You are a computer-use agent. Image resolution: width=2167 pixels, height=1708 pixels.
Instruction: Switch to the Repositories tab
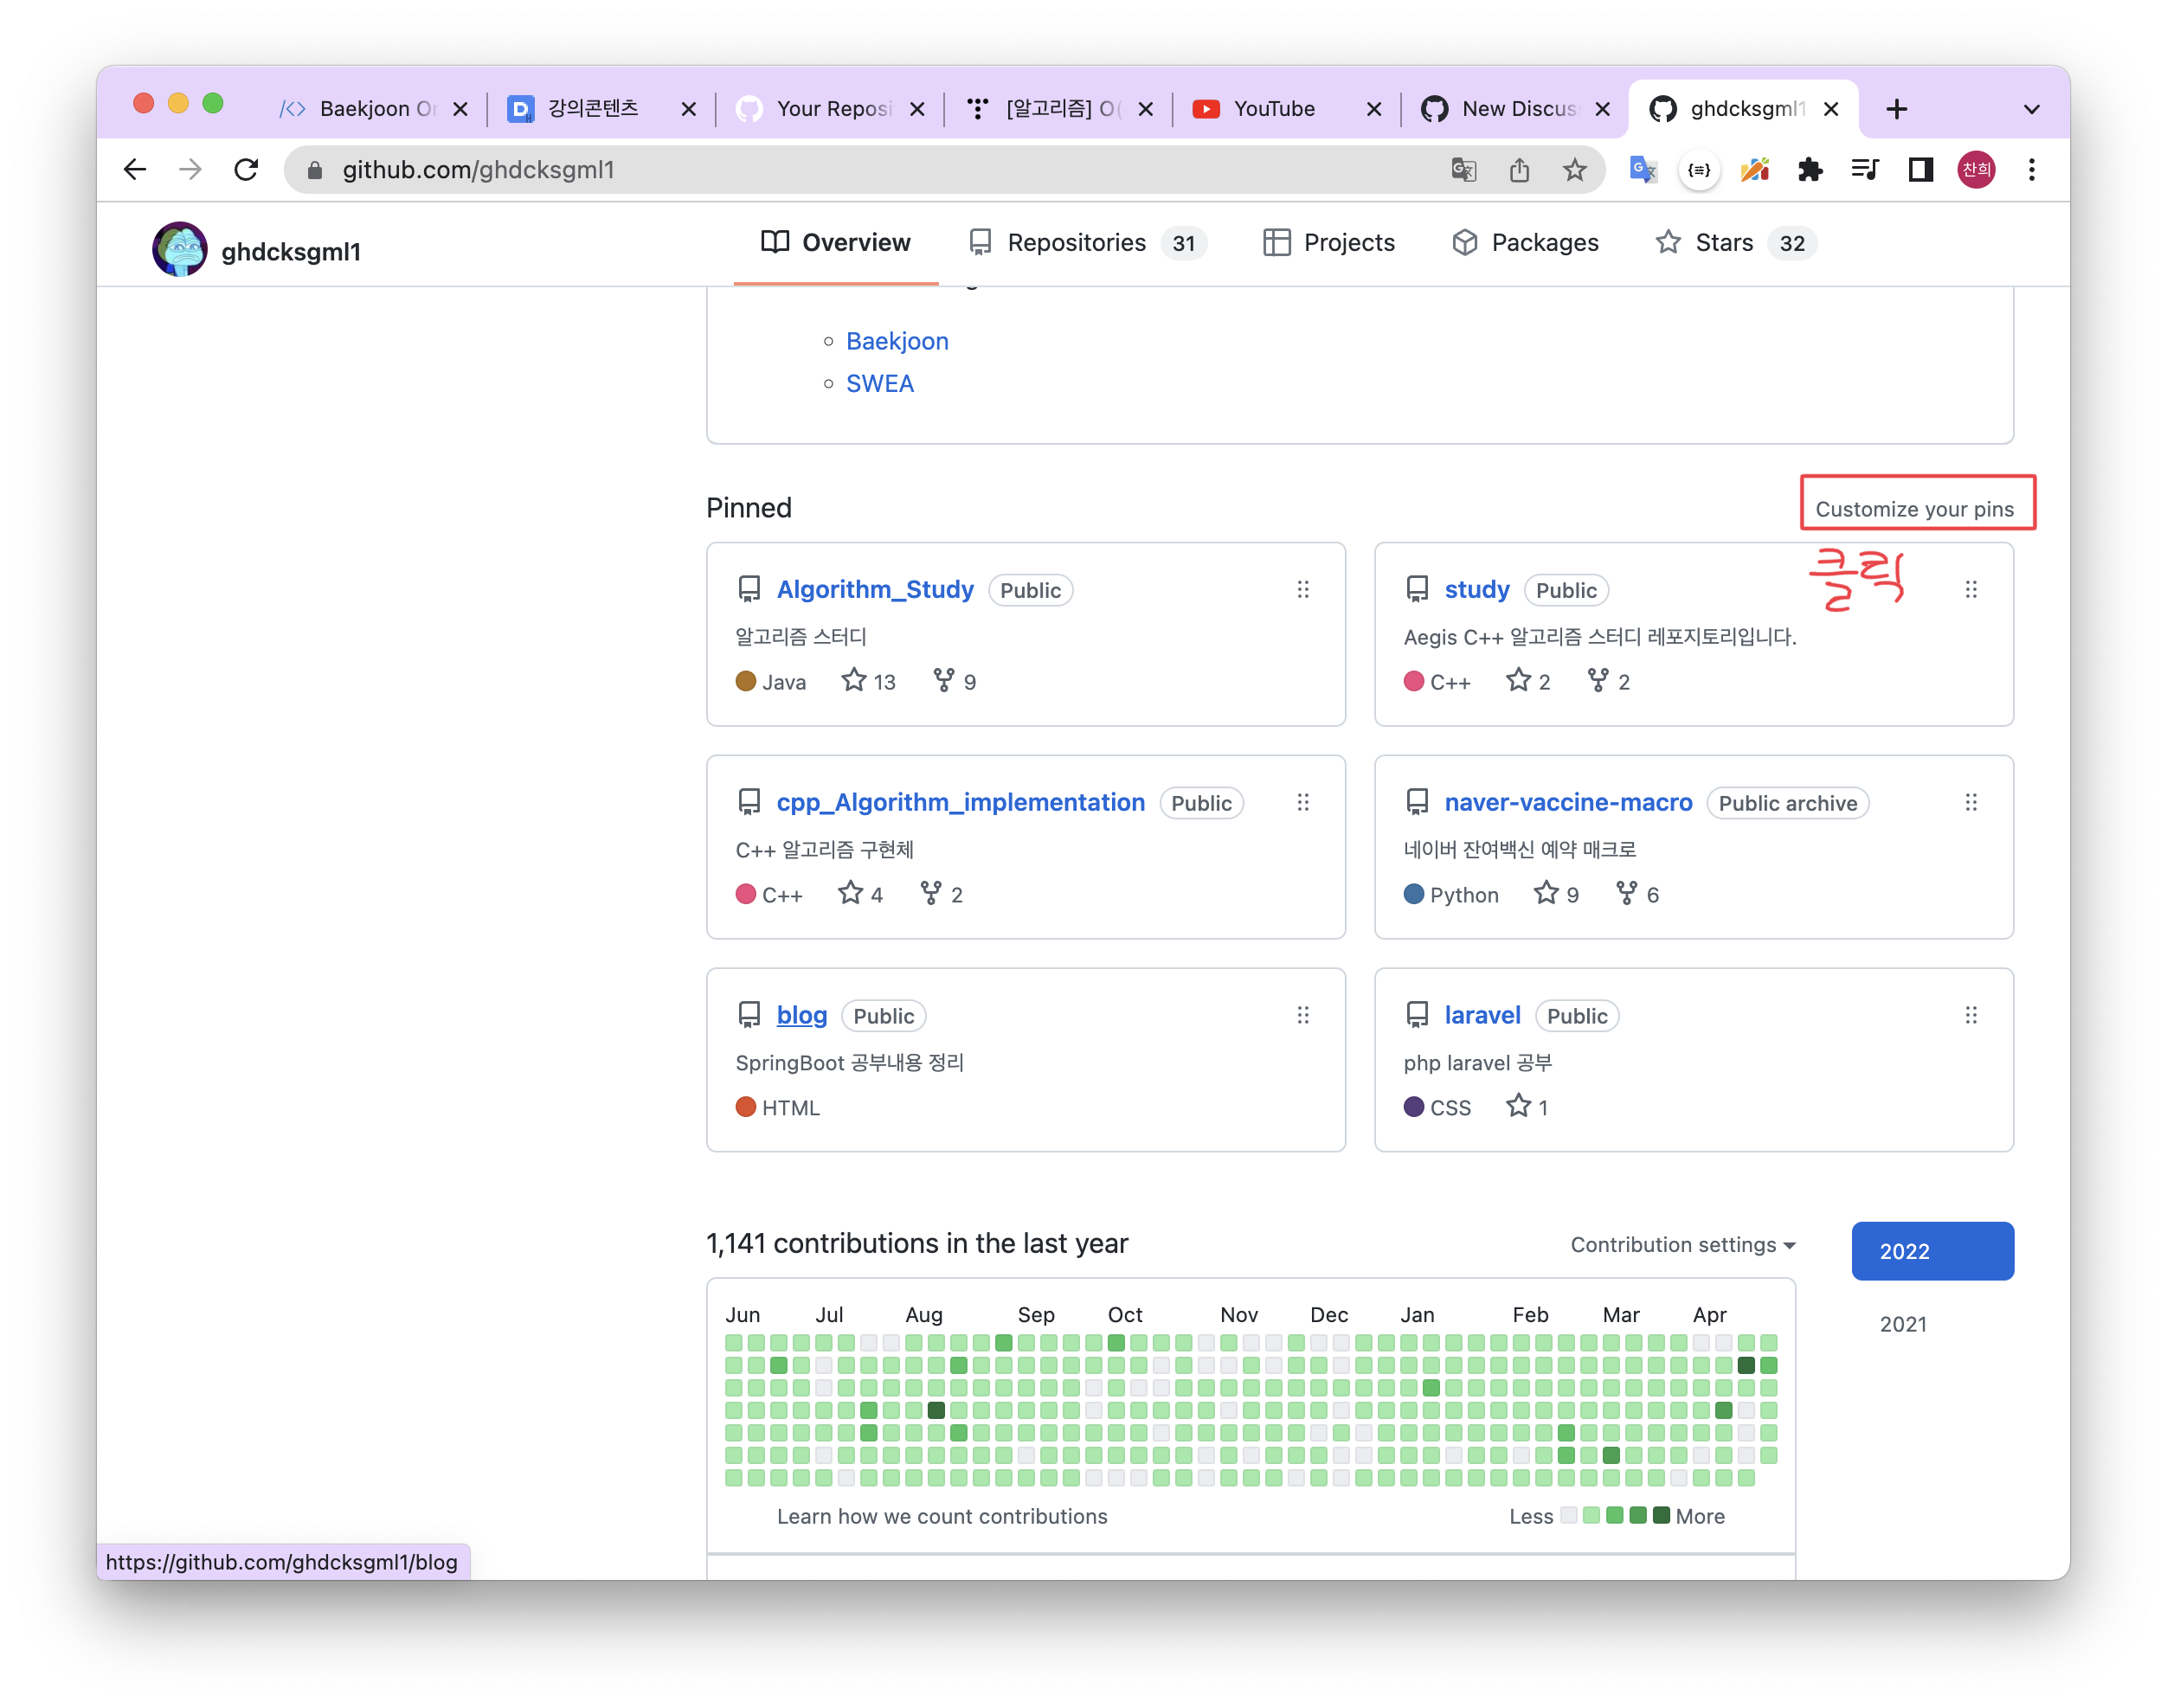pos(1076,243)
